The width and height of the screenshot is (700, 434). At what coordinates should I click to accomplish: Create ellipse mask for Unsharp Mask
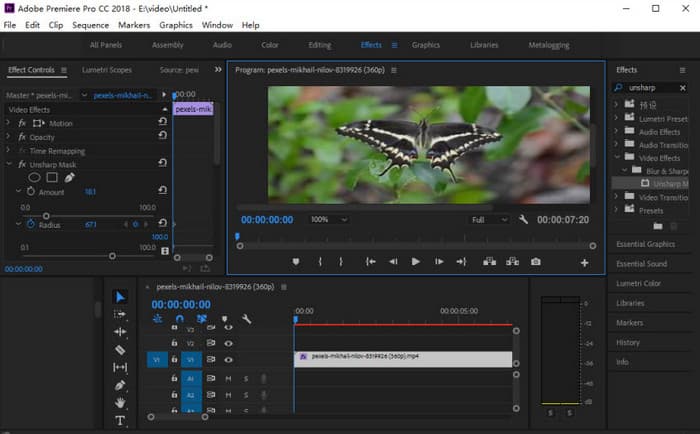pos(34,178)
